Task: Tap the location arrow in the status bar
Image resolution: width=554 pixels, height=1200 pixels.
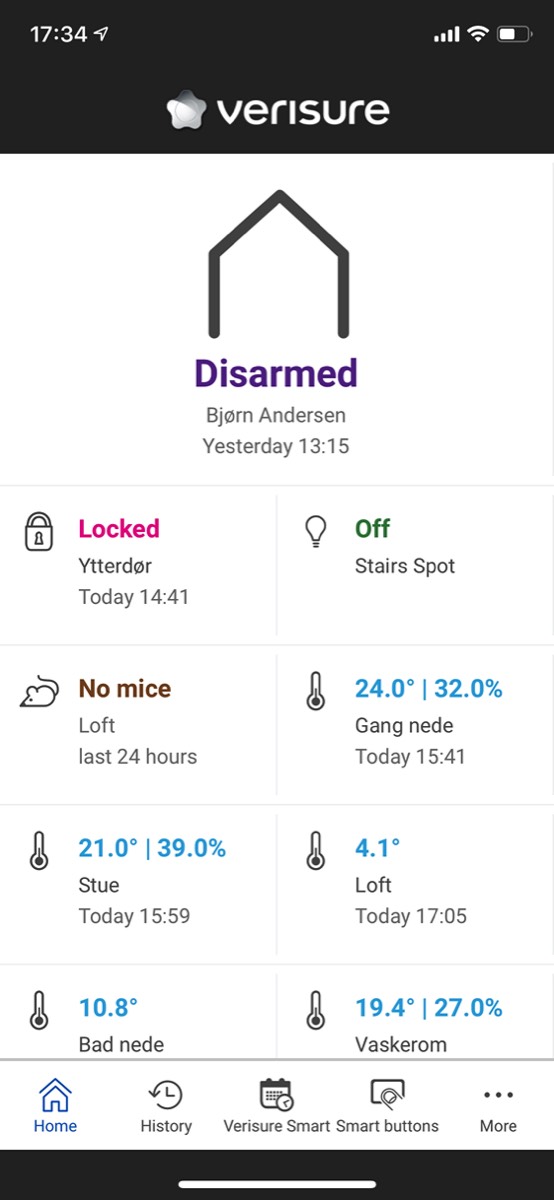Action: pos(101,34)
